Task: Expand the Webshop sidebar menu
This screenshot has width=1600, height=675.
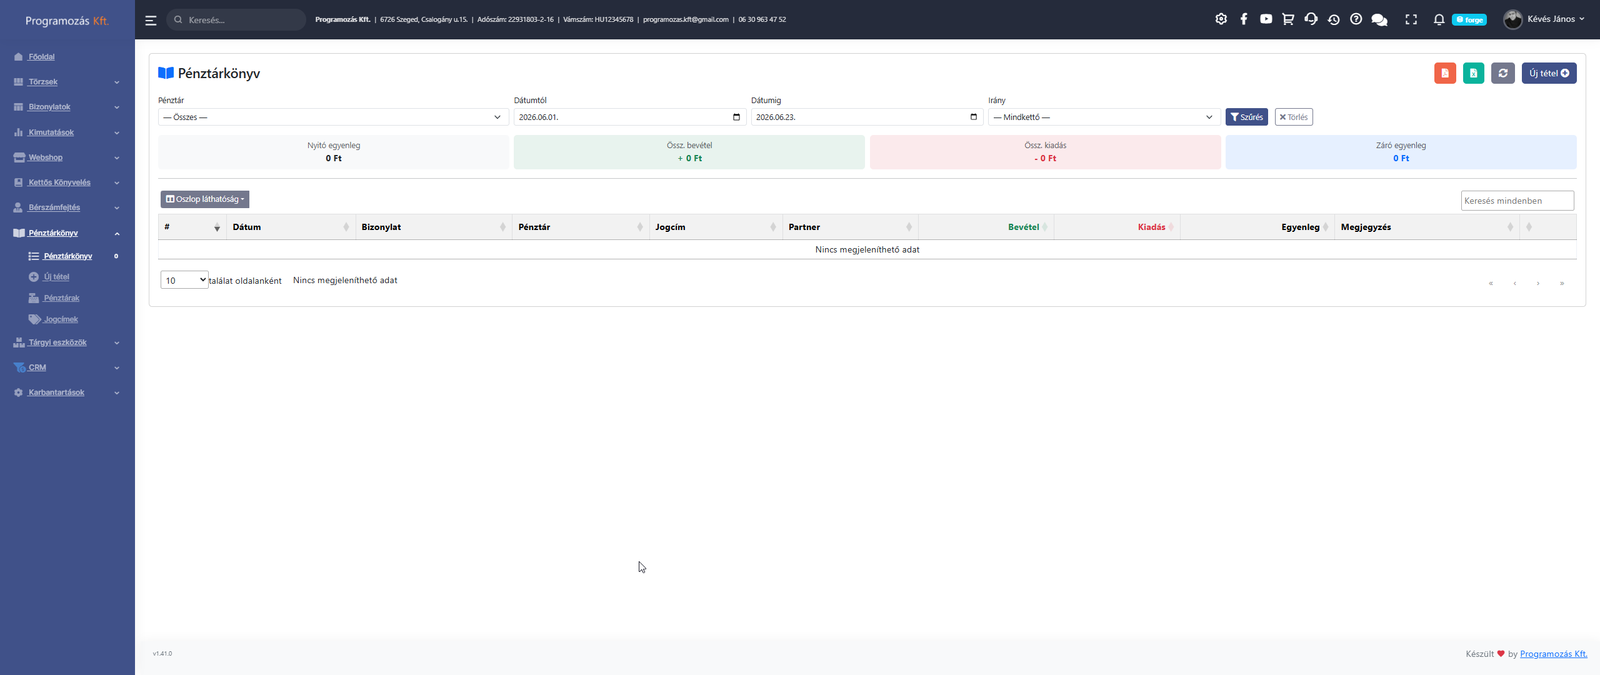Action: click(67, 157)
